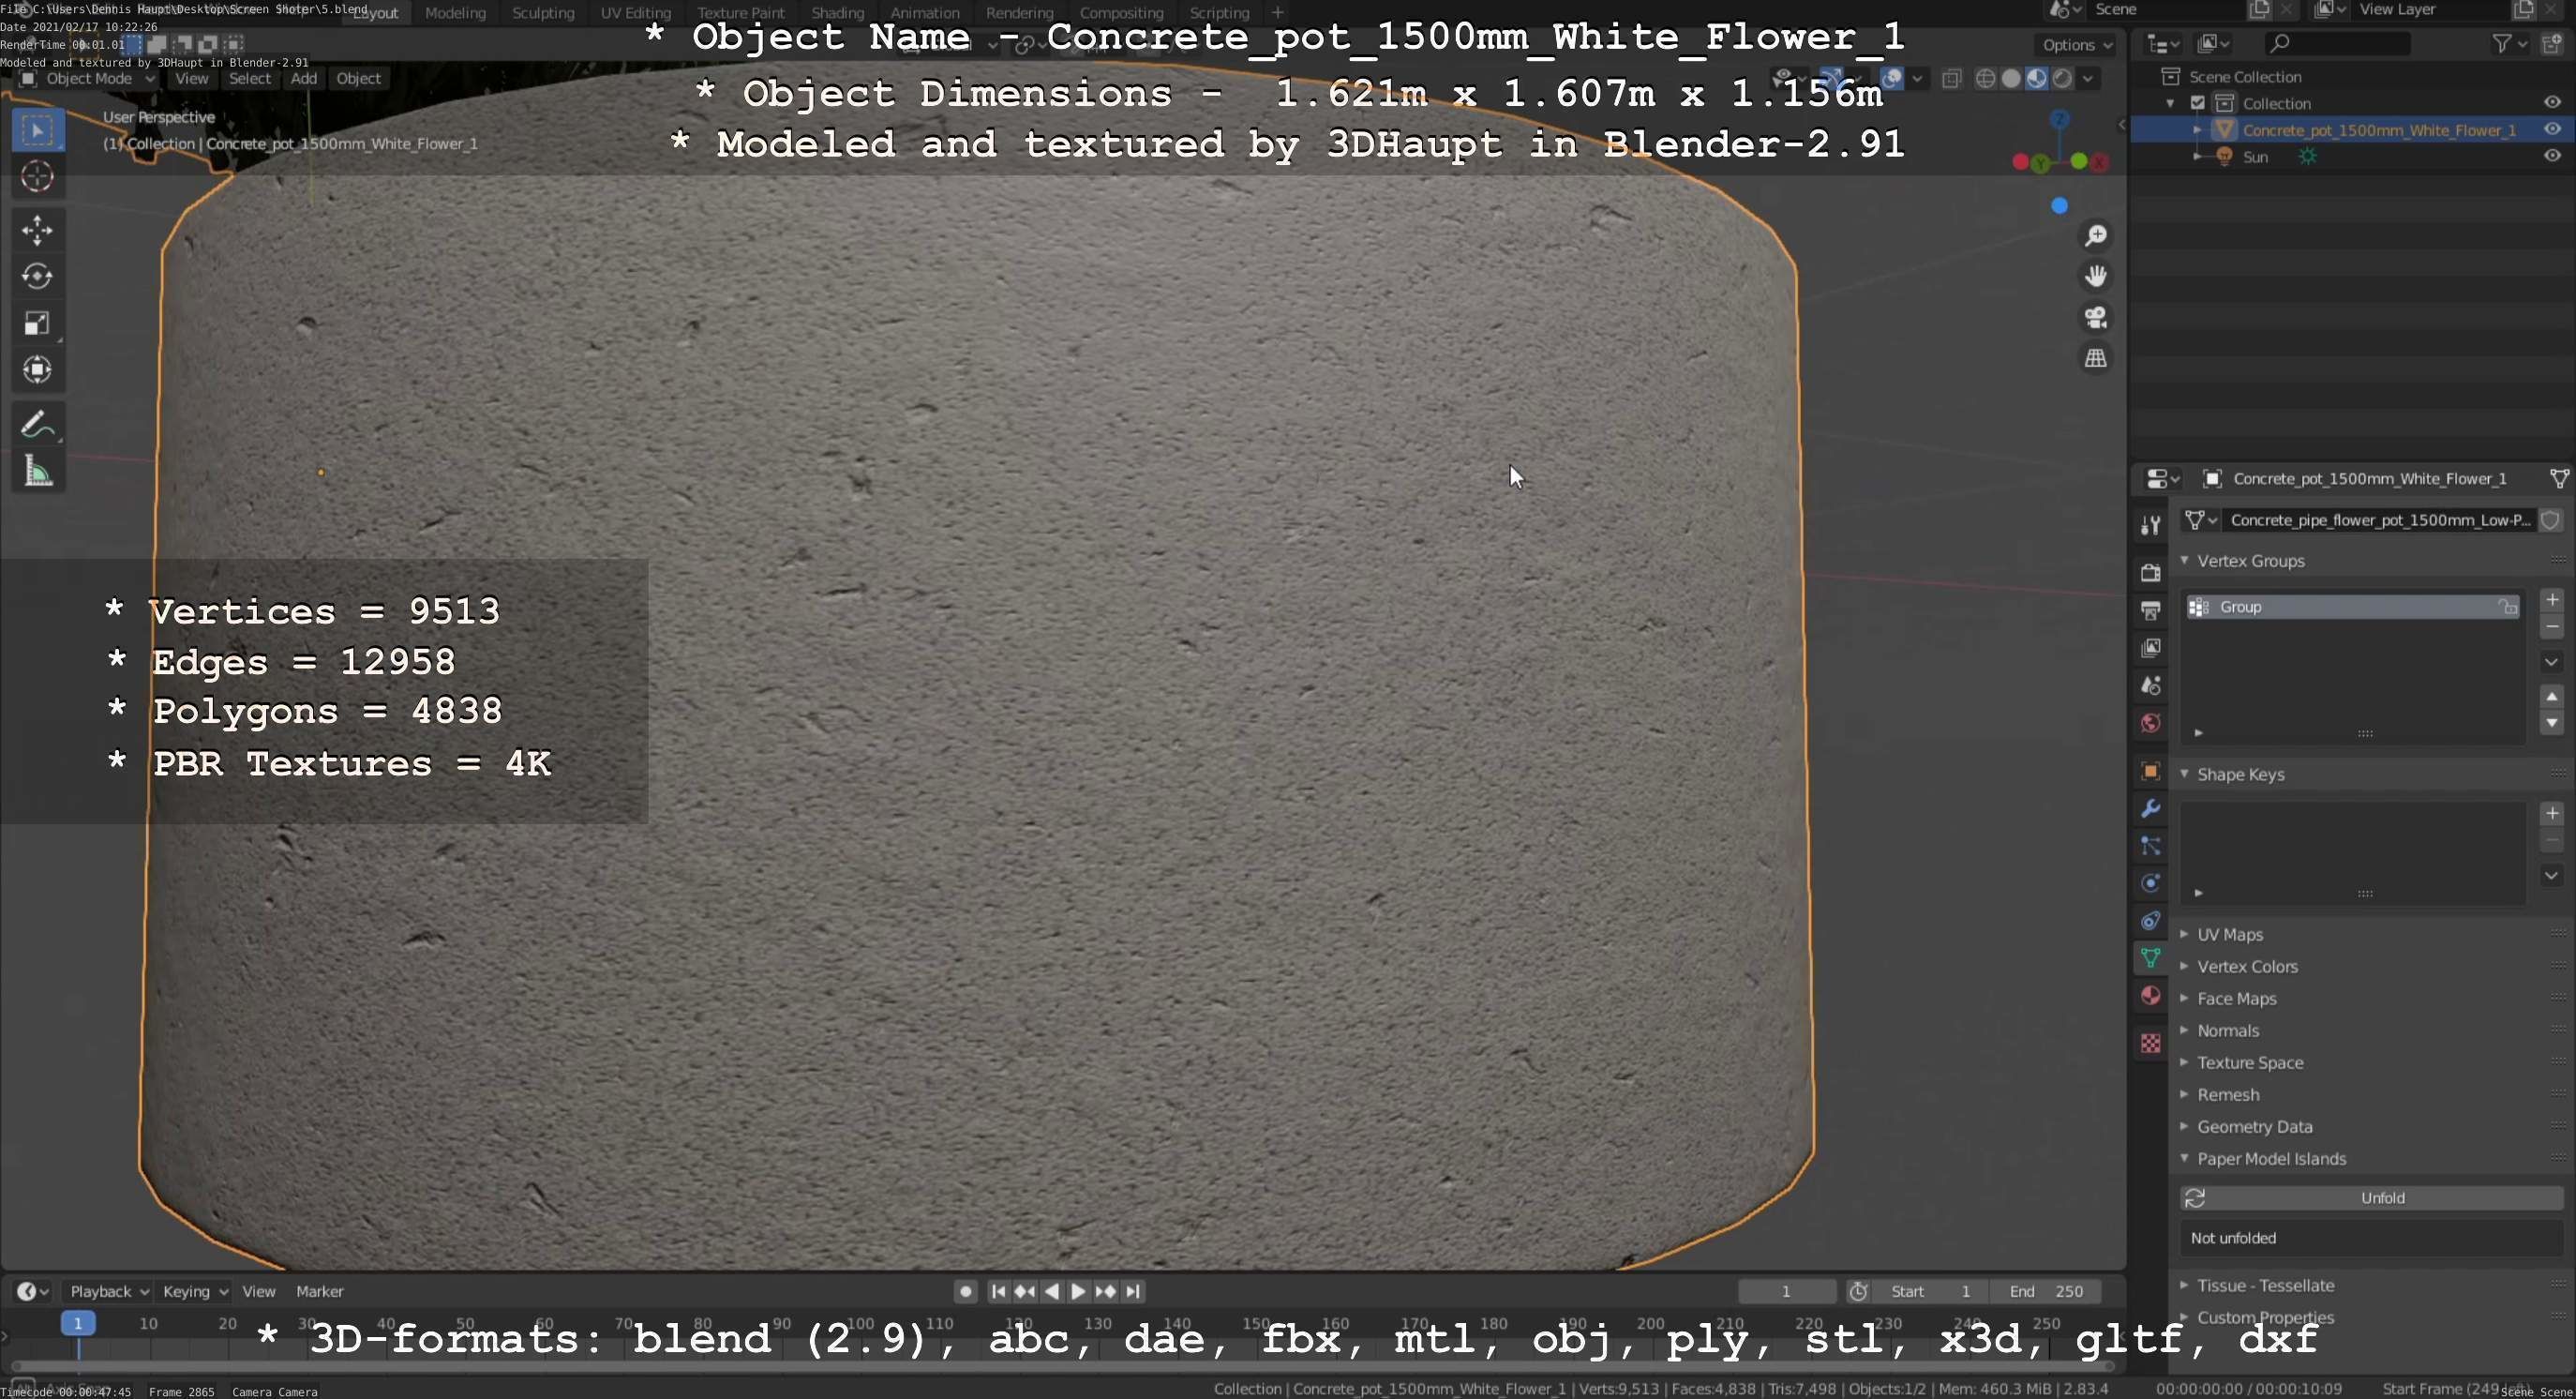The width and height of the screenshot is (2576, 1399).
Task: Uncheck the Collection exclude checkbox
Action: [x=2197, y=103]
